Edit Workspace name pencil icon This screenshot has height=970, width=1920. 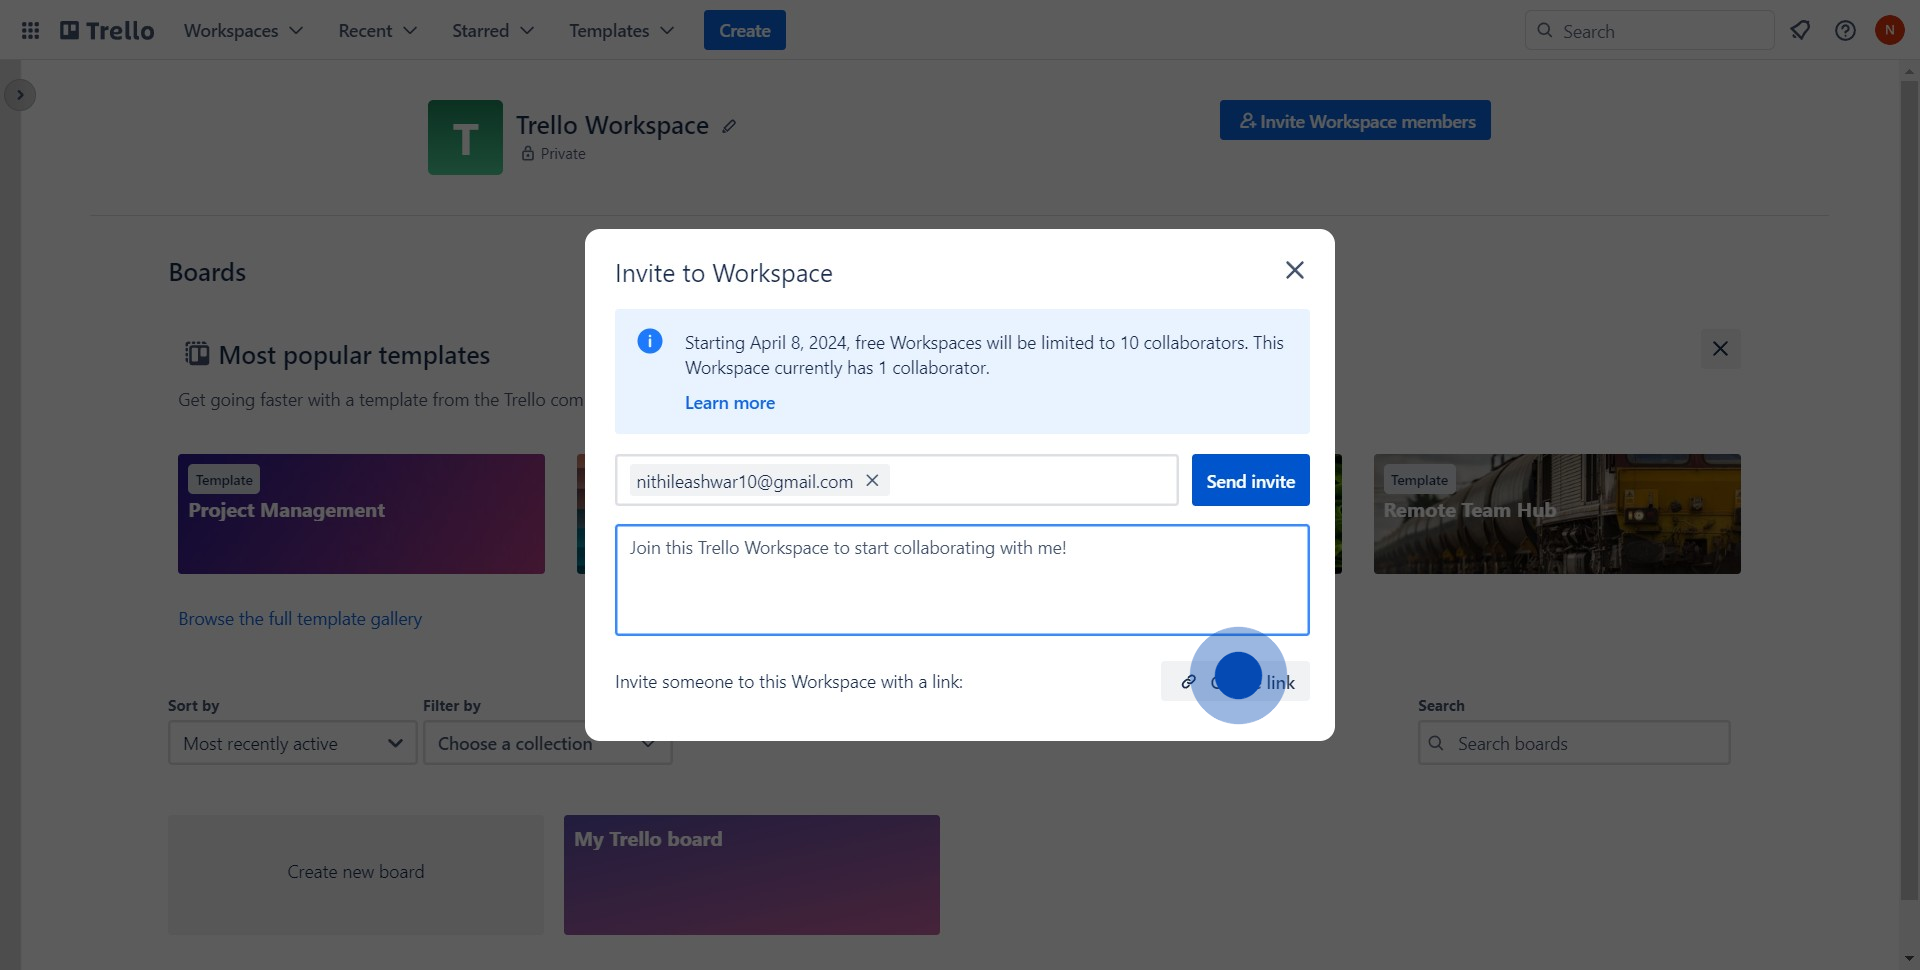(x=729, y=126)
